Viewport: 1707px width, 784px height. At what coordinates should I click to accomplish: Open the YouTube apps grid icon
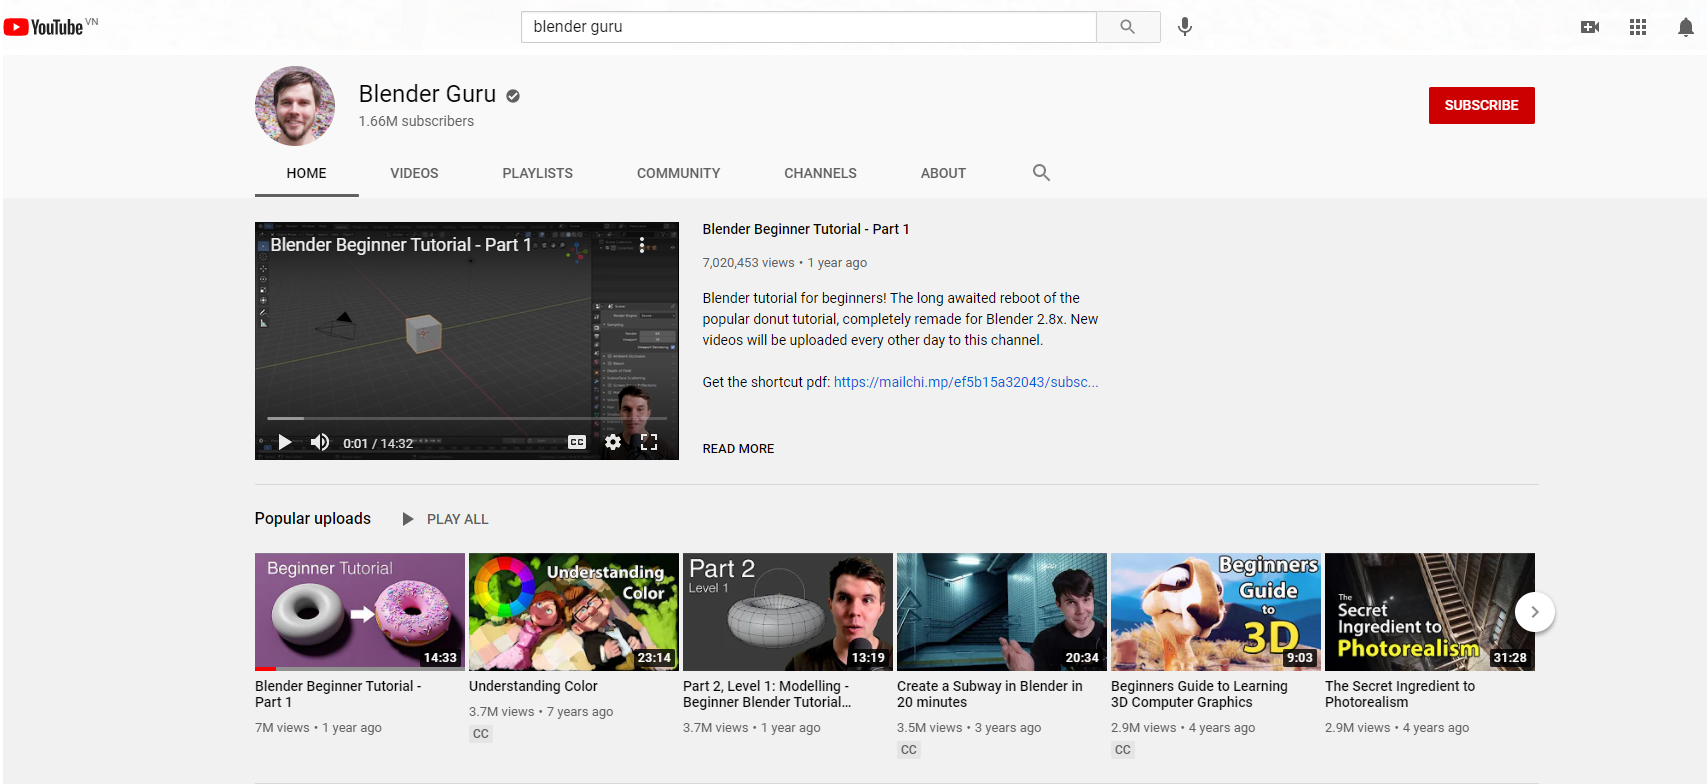[1637, 27]
